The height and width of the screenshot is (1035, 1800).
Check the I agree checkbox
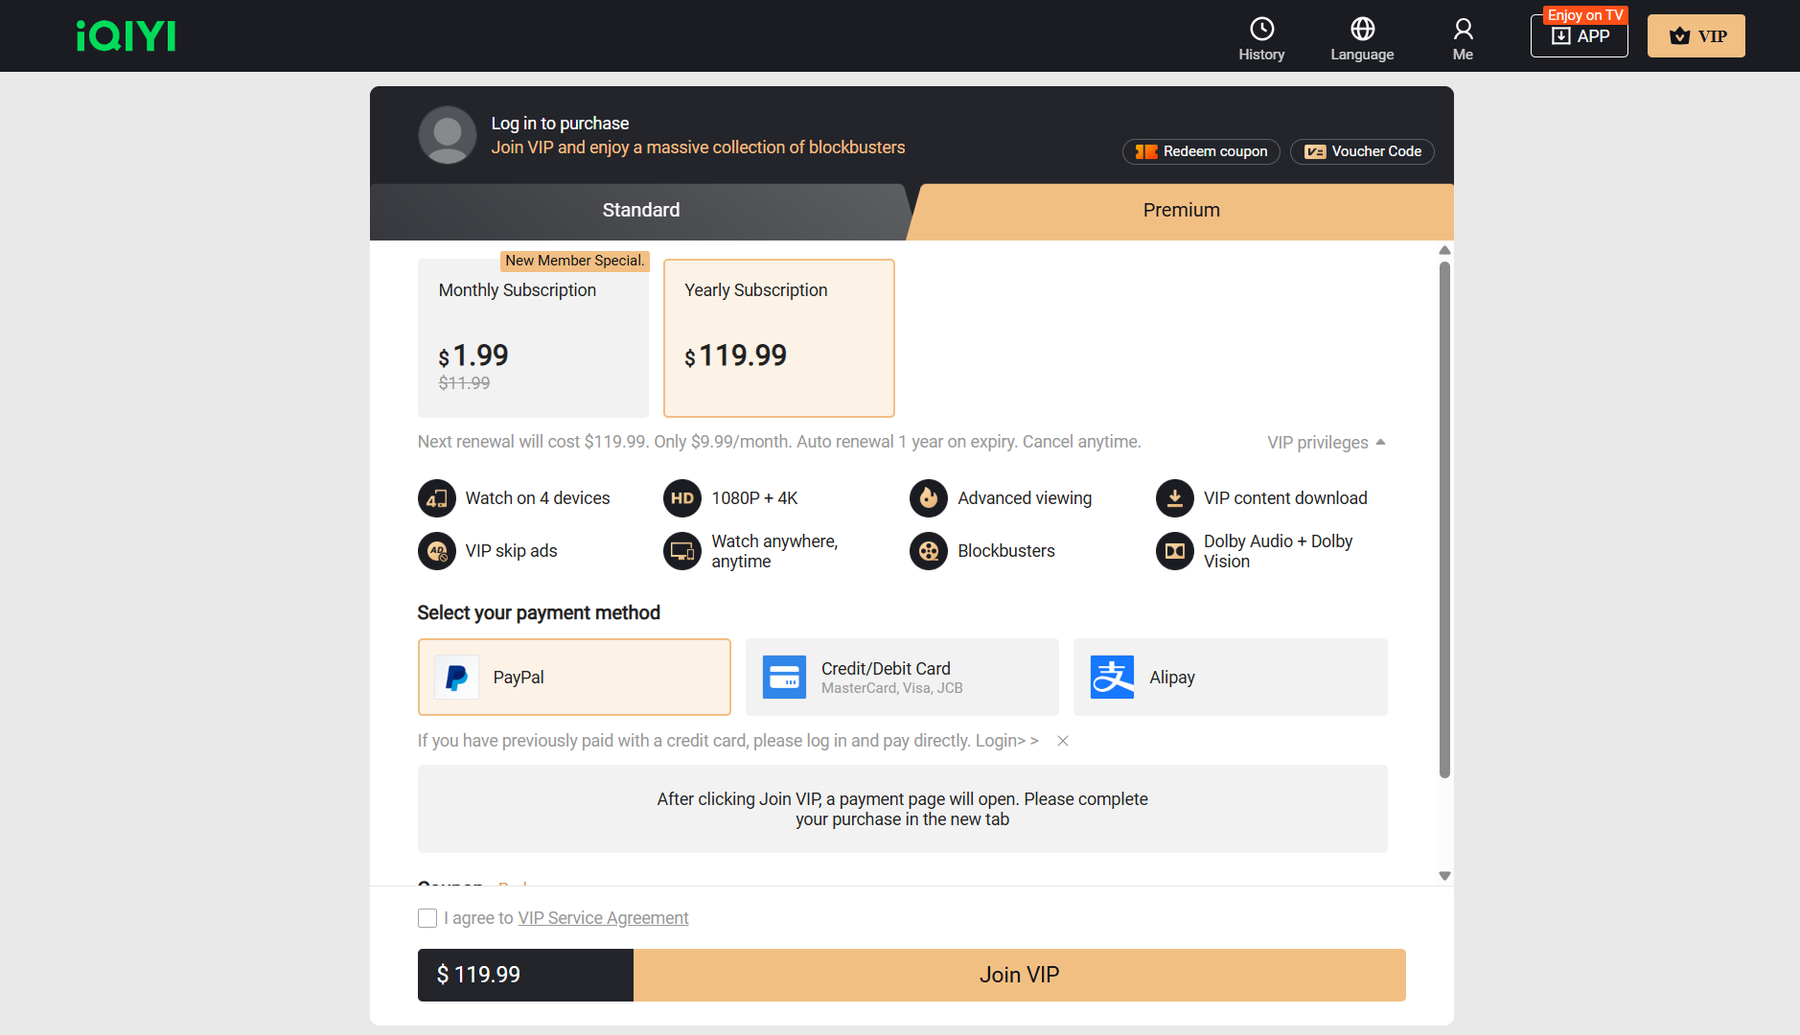click(427, 918)
